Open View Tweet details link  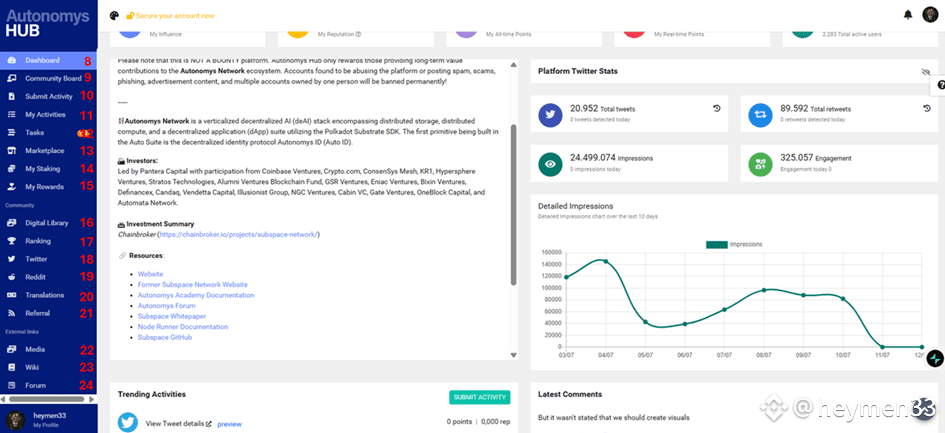click(178, 423)
